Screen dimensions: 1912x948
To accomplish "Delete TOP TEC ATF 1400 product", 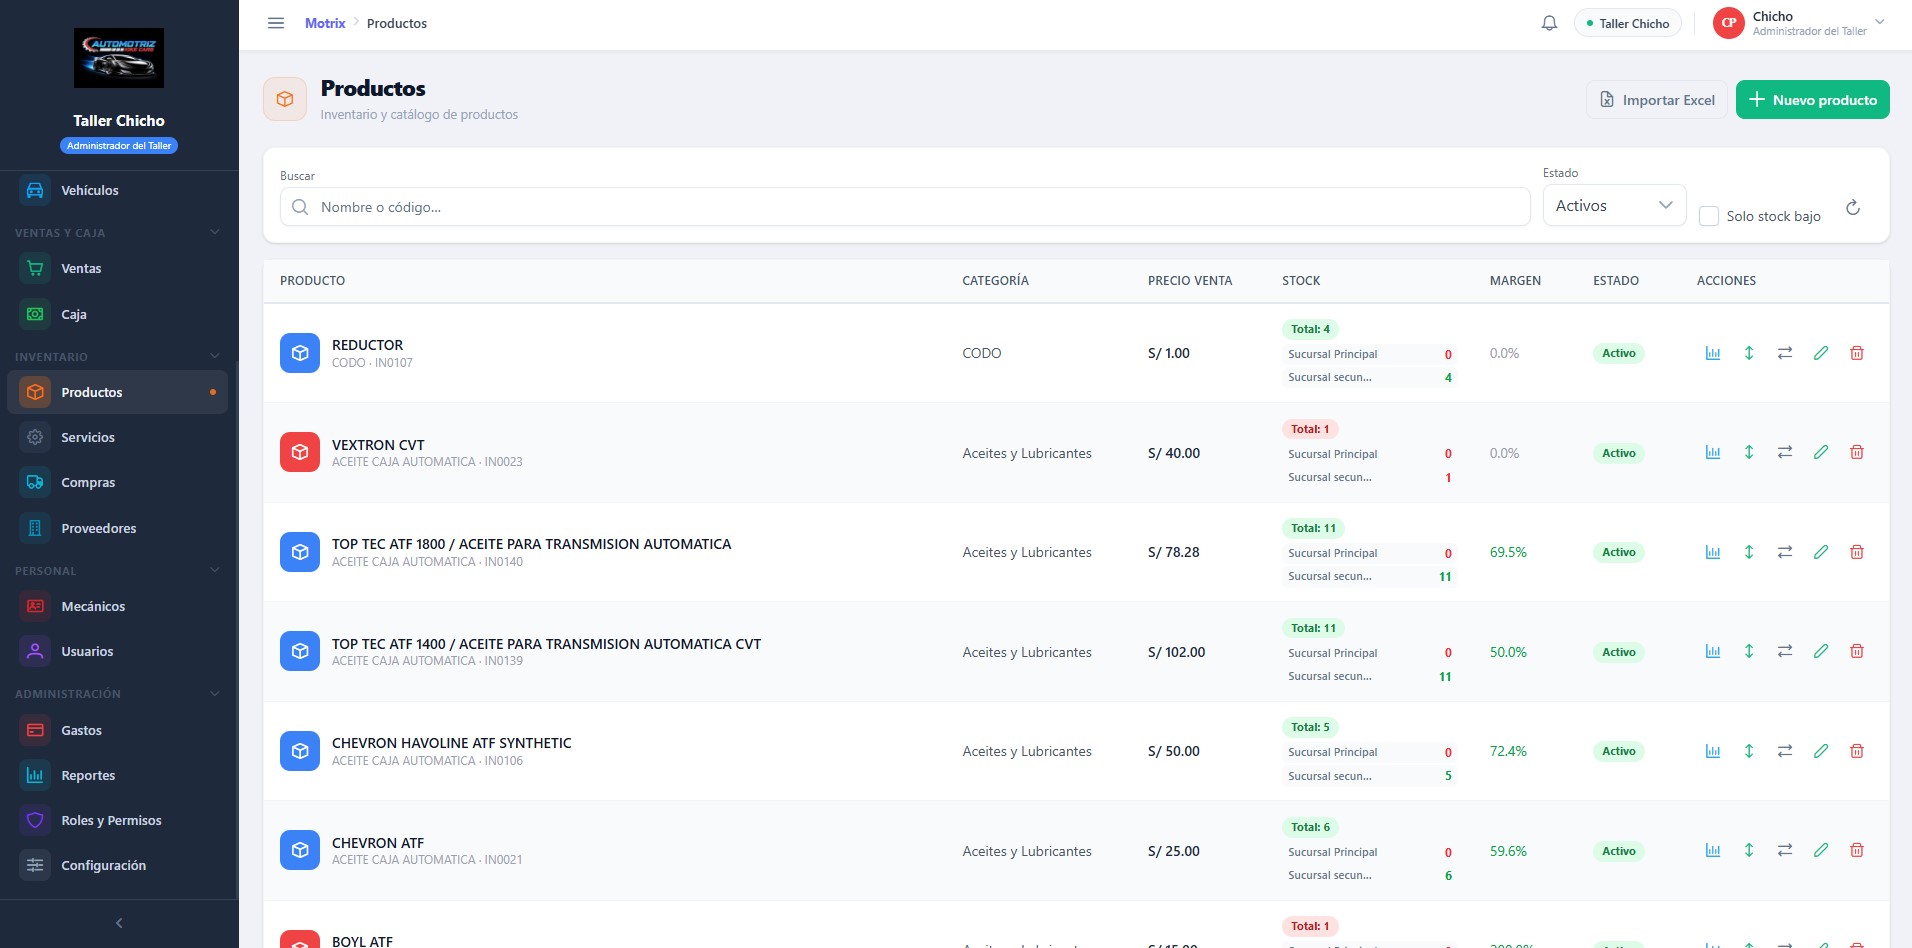I will pos(1857,651).
